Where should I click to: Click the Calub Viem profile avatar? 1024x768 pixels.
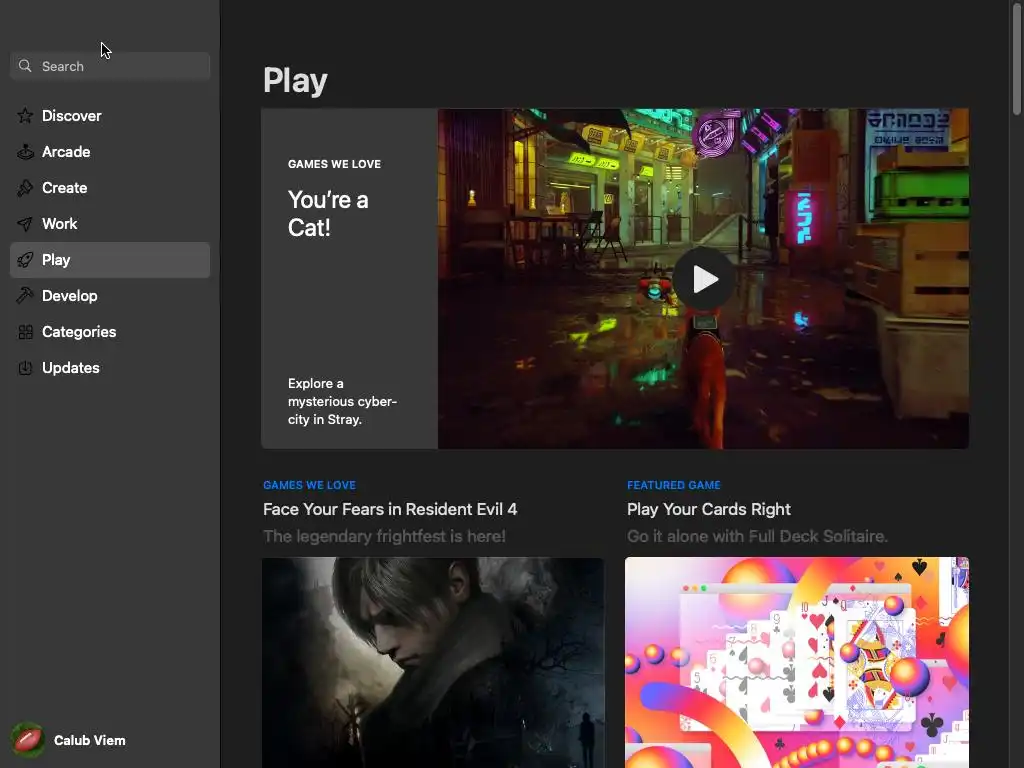27,740
